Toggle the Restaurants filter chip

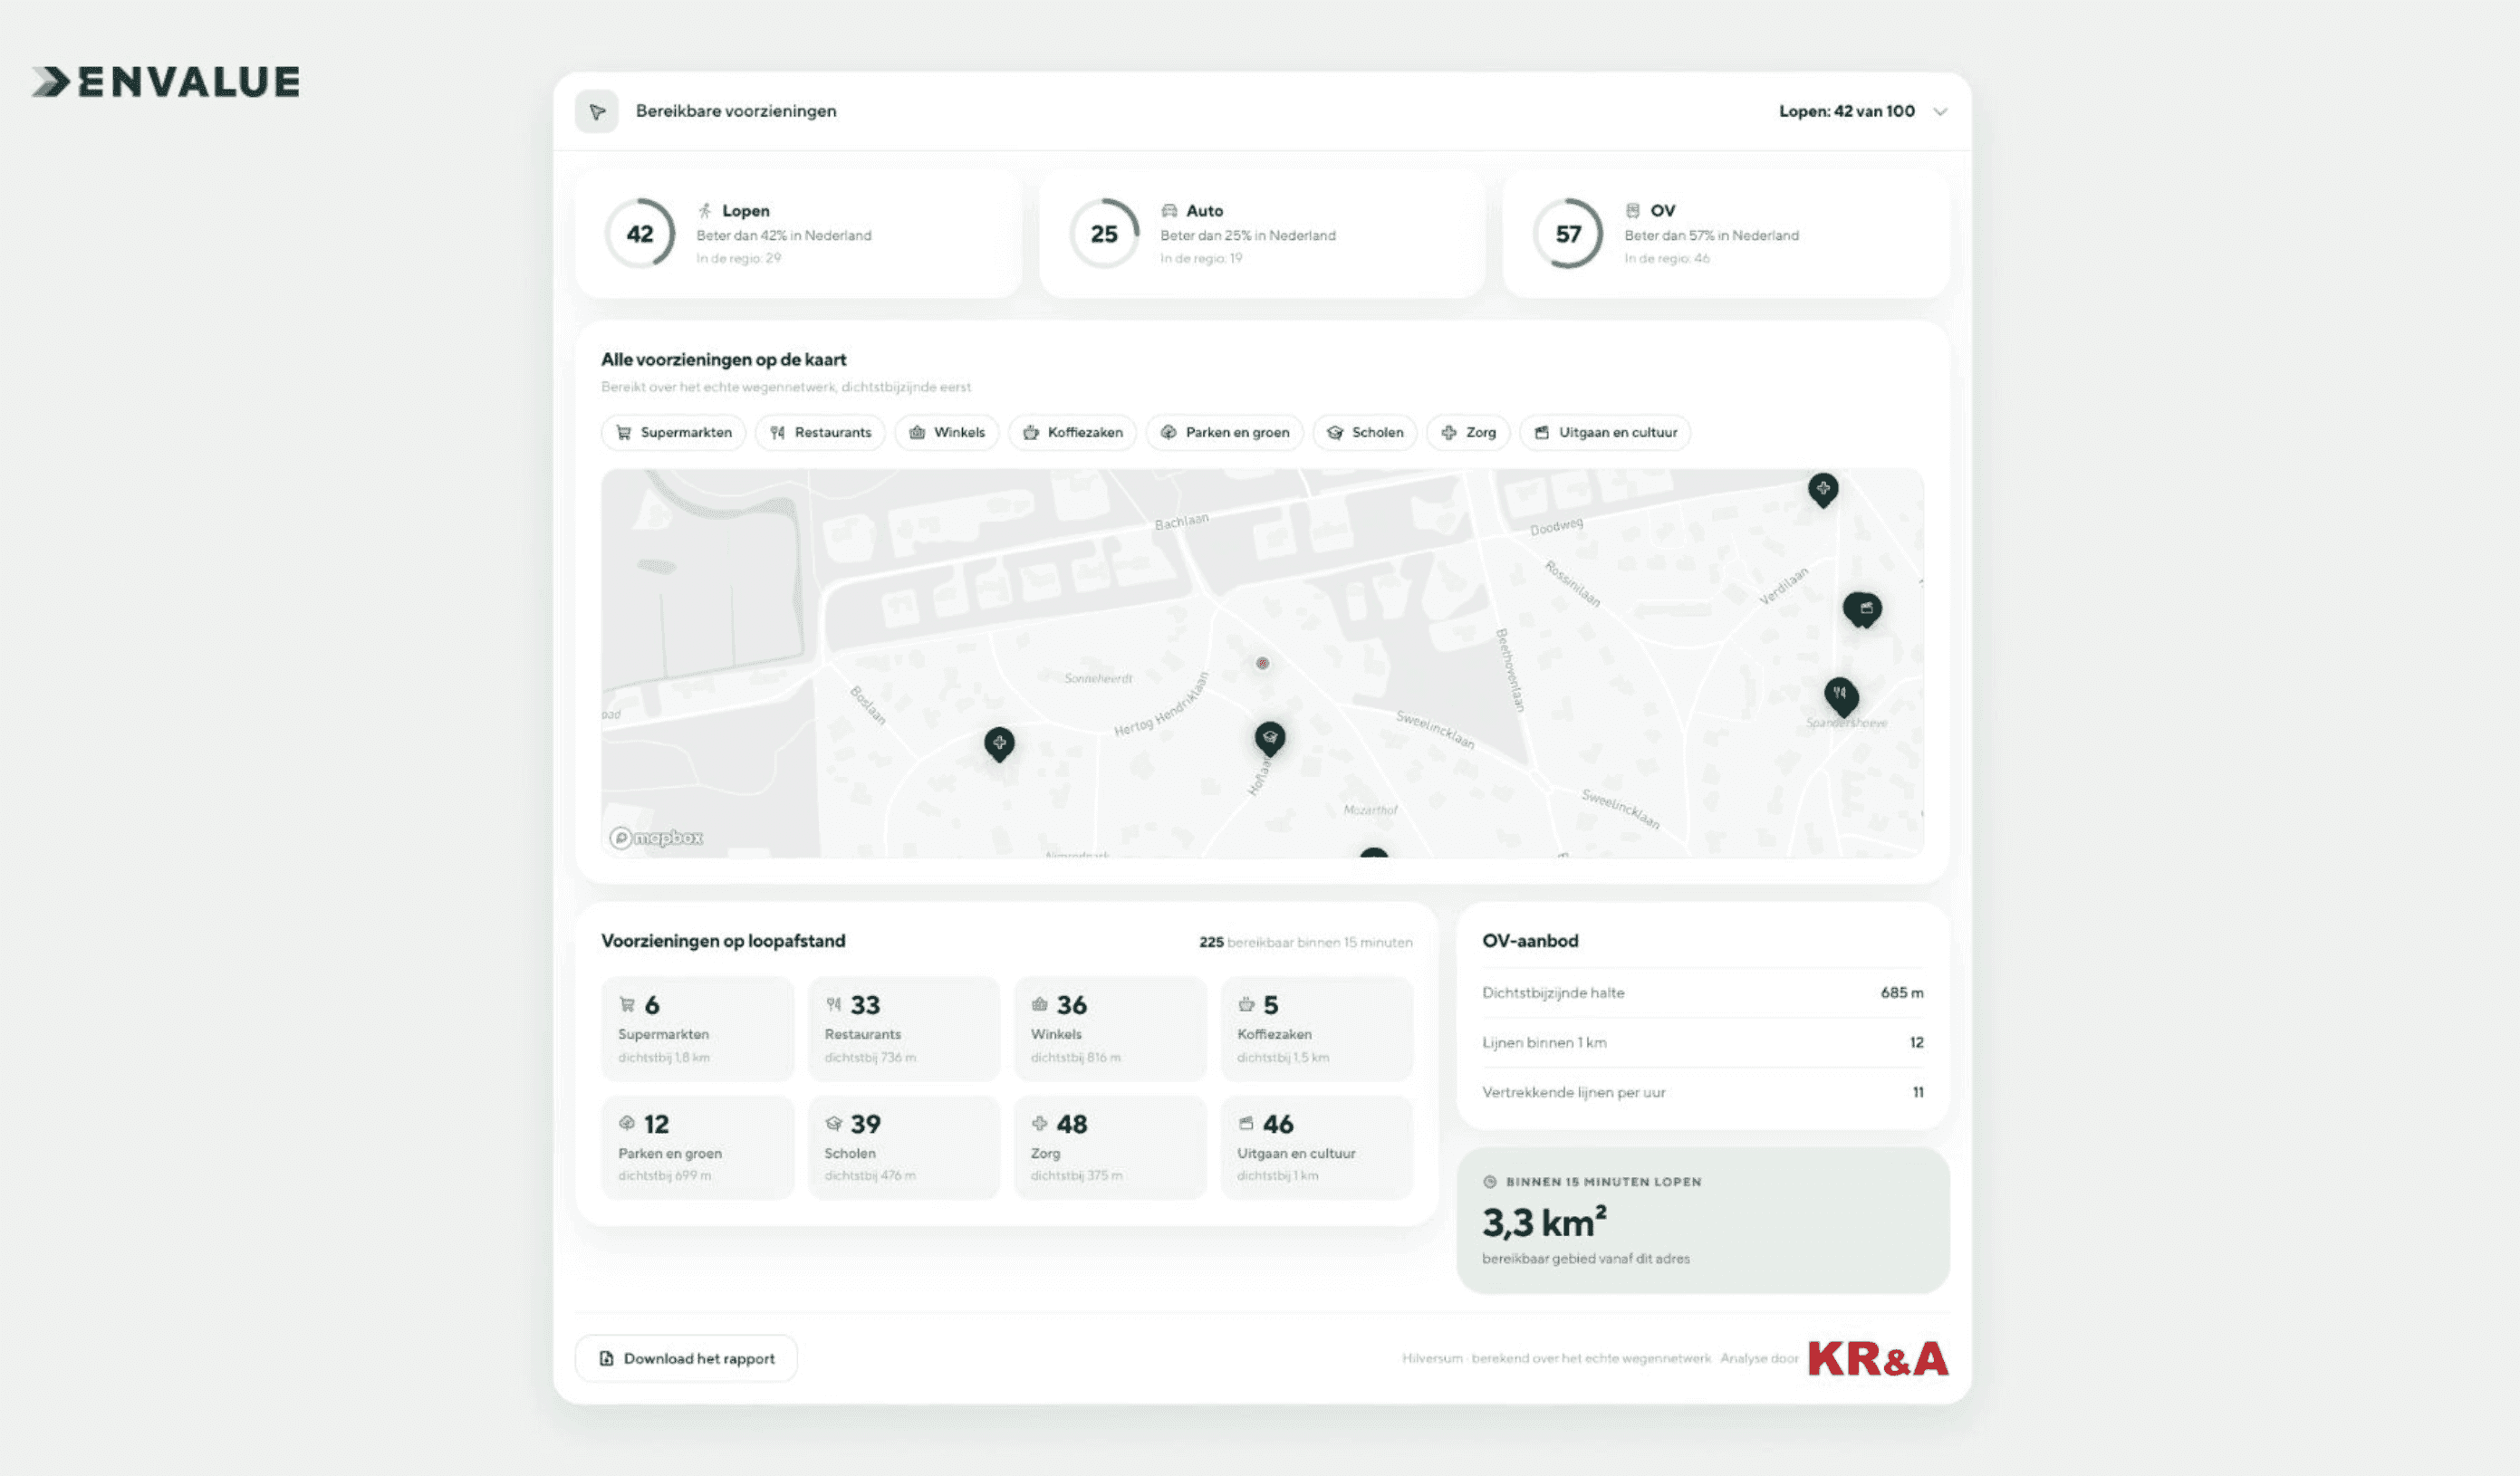(x=820, y=432)
